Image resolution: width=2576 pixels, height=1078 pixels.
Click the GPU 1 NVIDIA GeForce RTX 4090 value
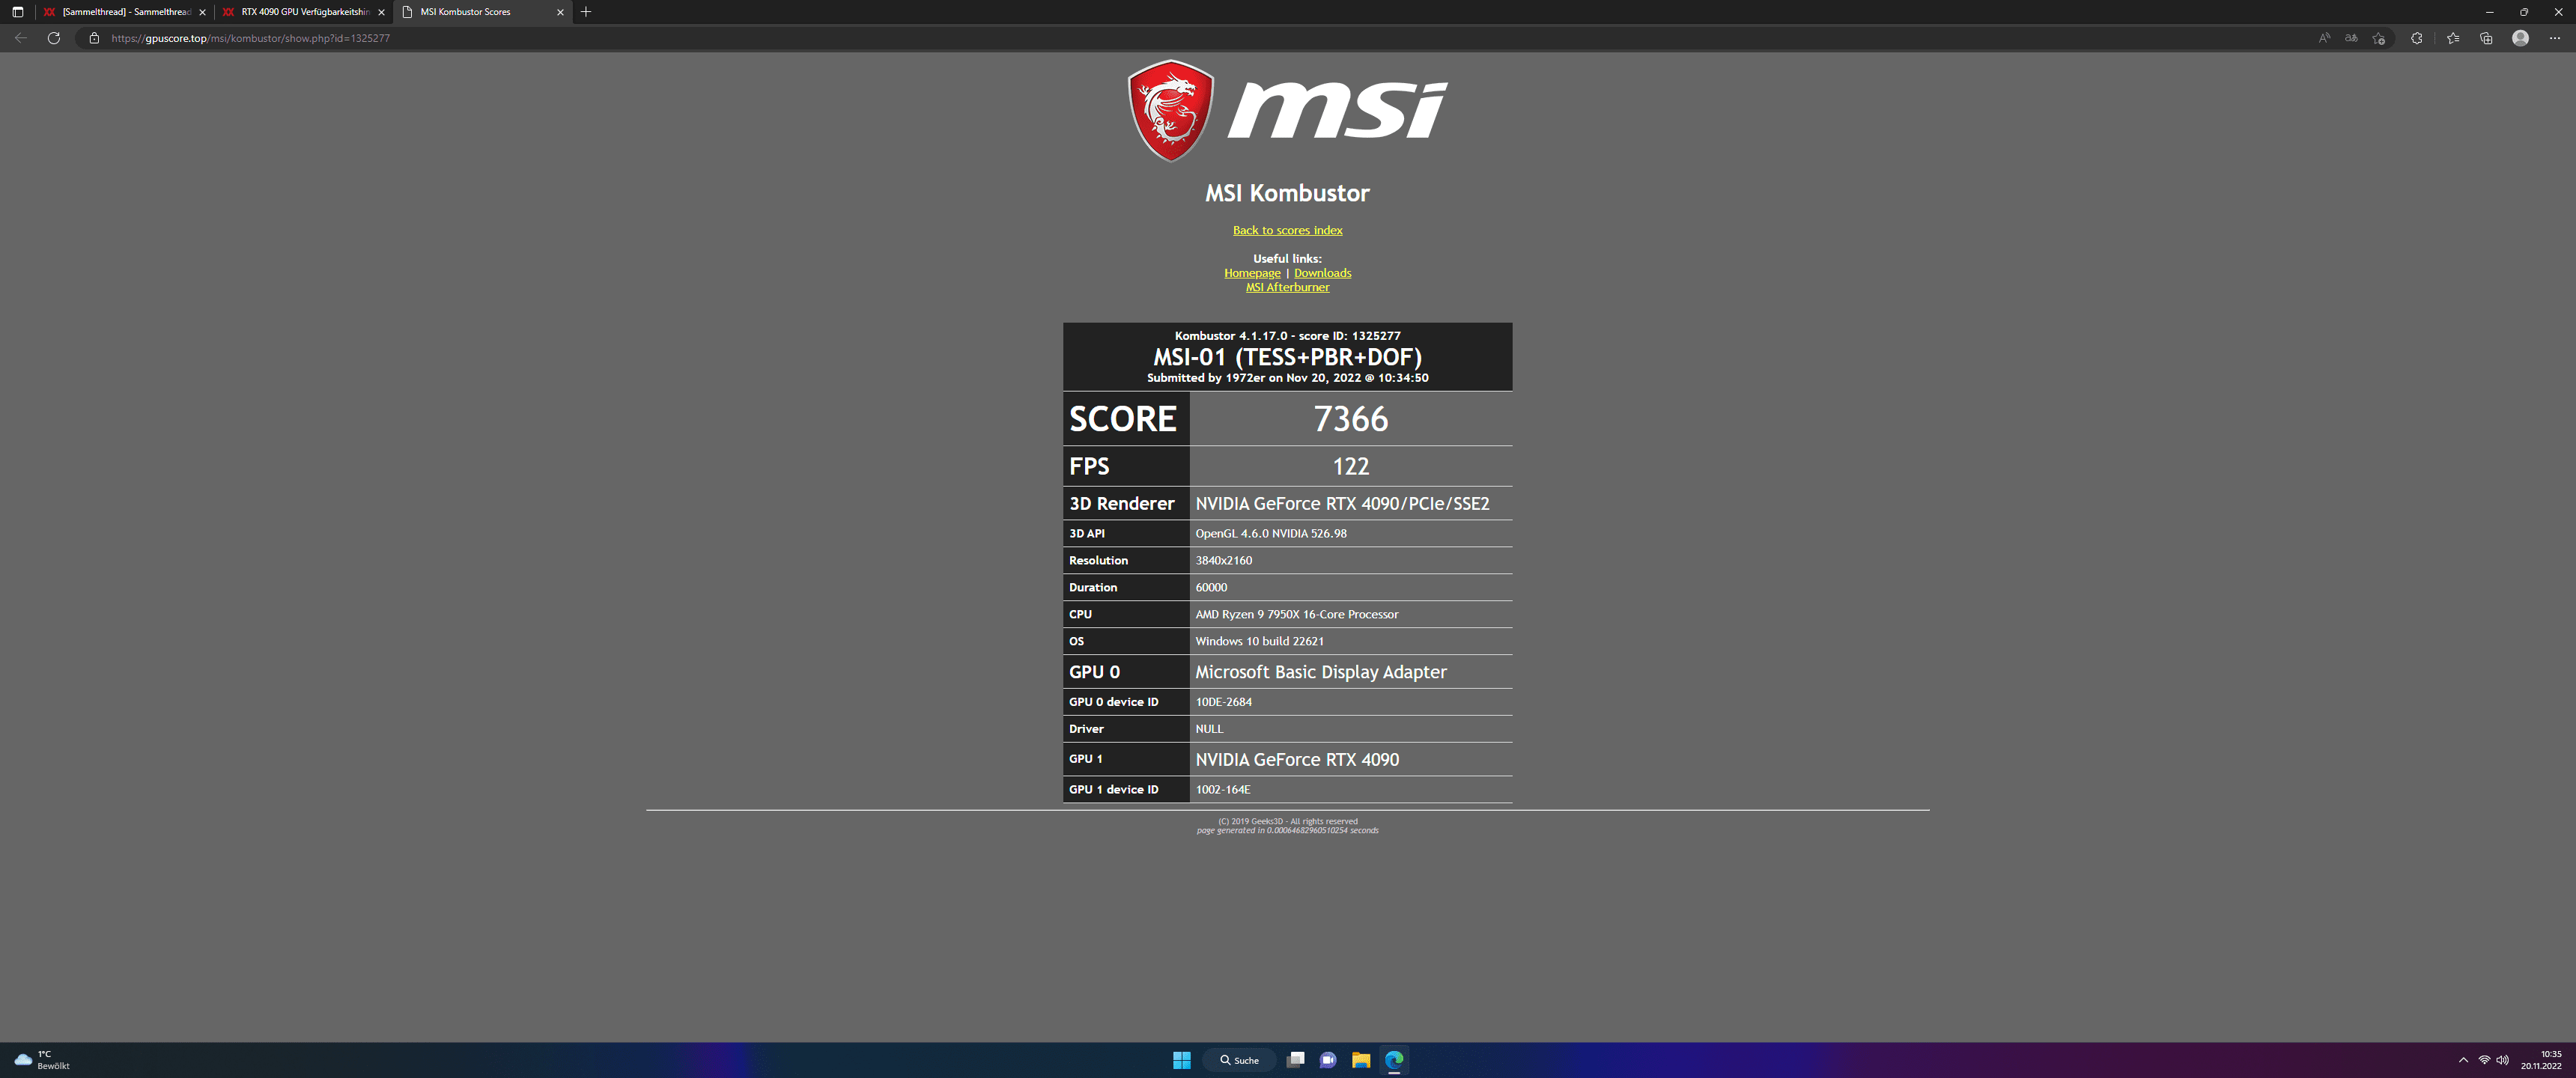point(1297,760)
